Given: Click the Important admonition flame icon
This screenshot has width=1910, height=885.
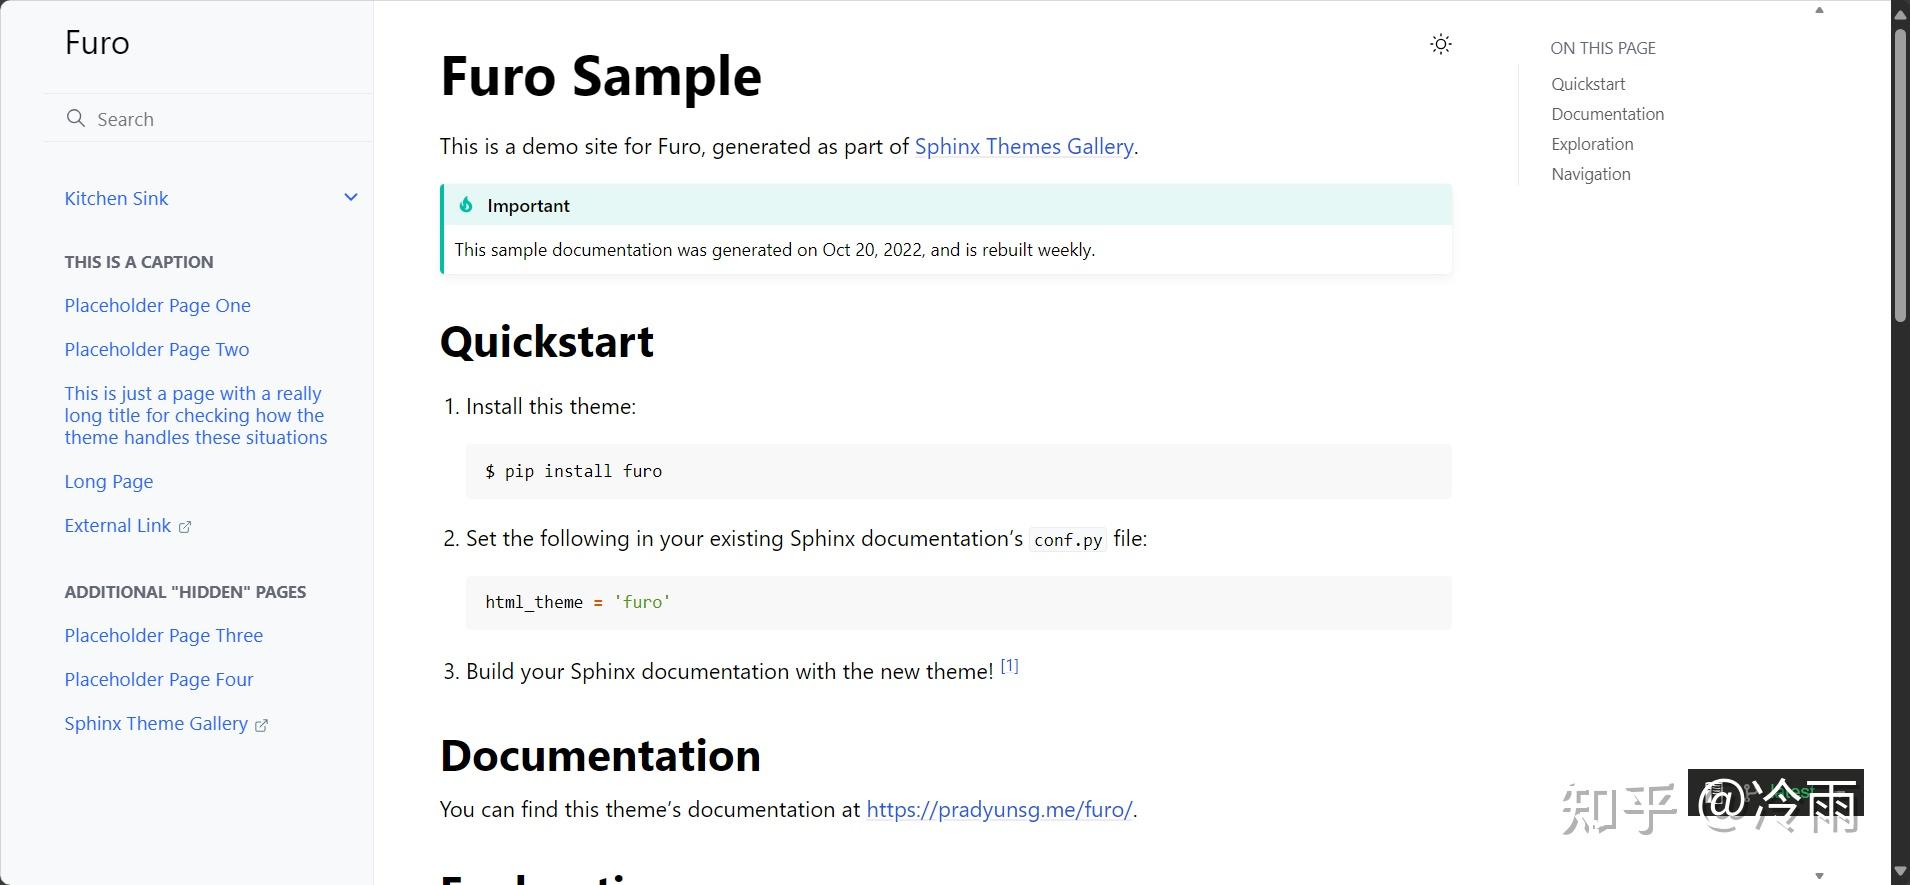Looking at the screenshot, I should click(466, 205).
